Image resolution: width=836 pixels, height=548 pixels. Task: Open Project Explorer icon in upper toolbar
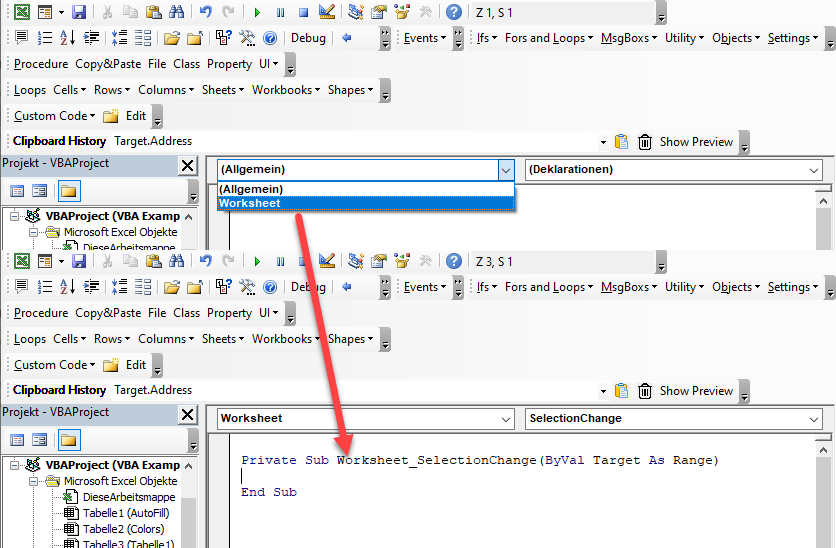point(356,12)
